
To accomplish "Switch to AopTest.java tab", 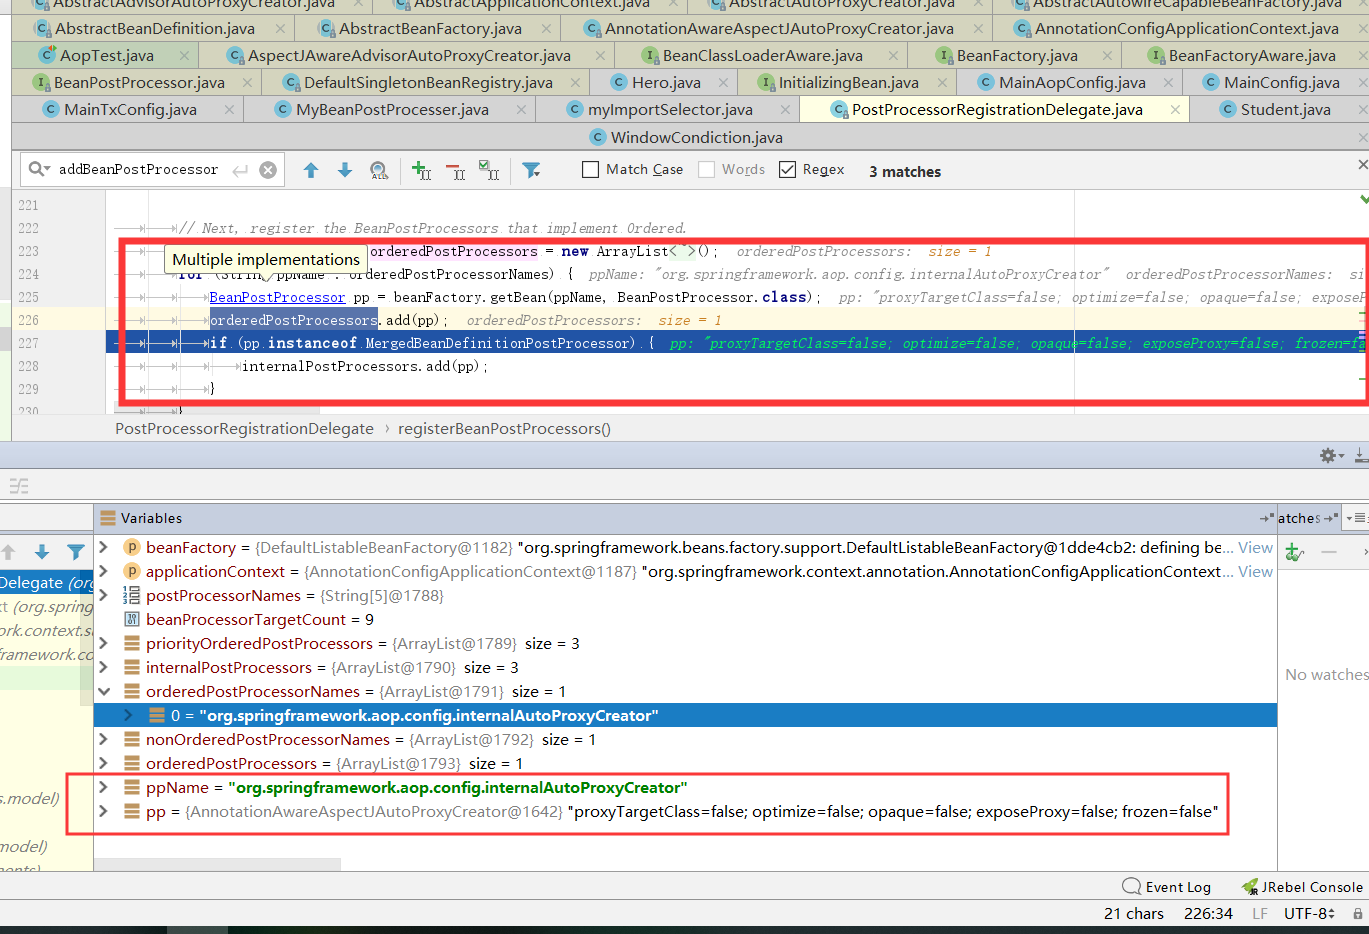I will 106,56.
